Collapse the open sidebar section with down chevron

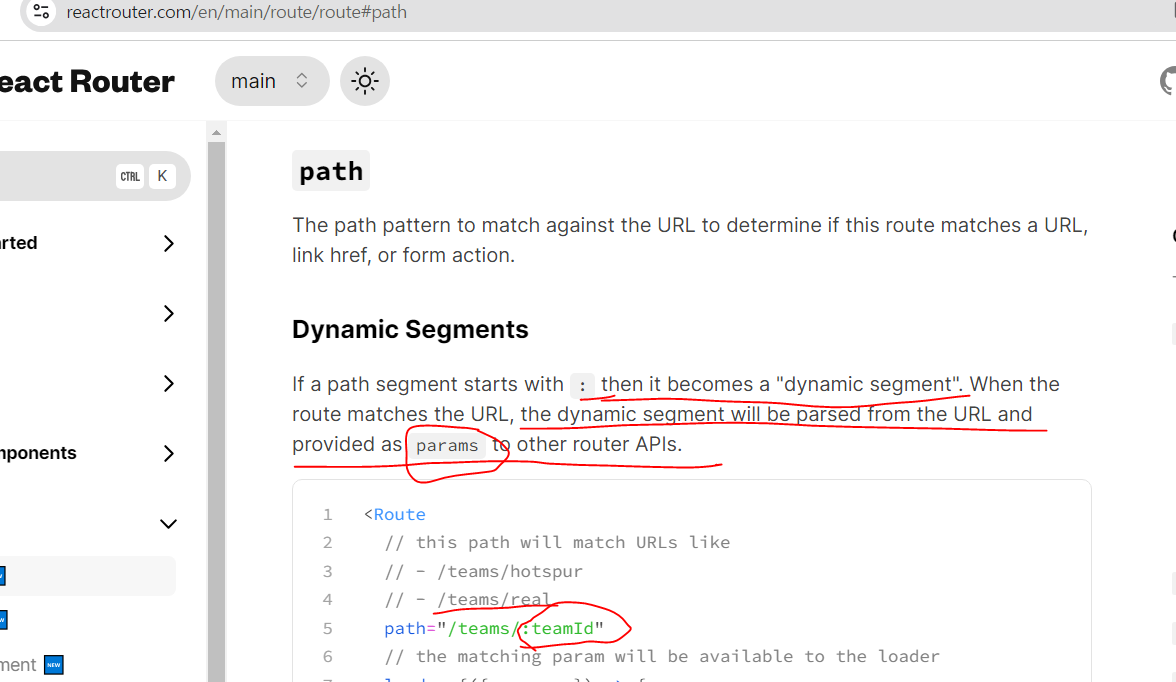(x=168, y=524)
